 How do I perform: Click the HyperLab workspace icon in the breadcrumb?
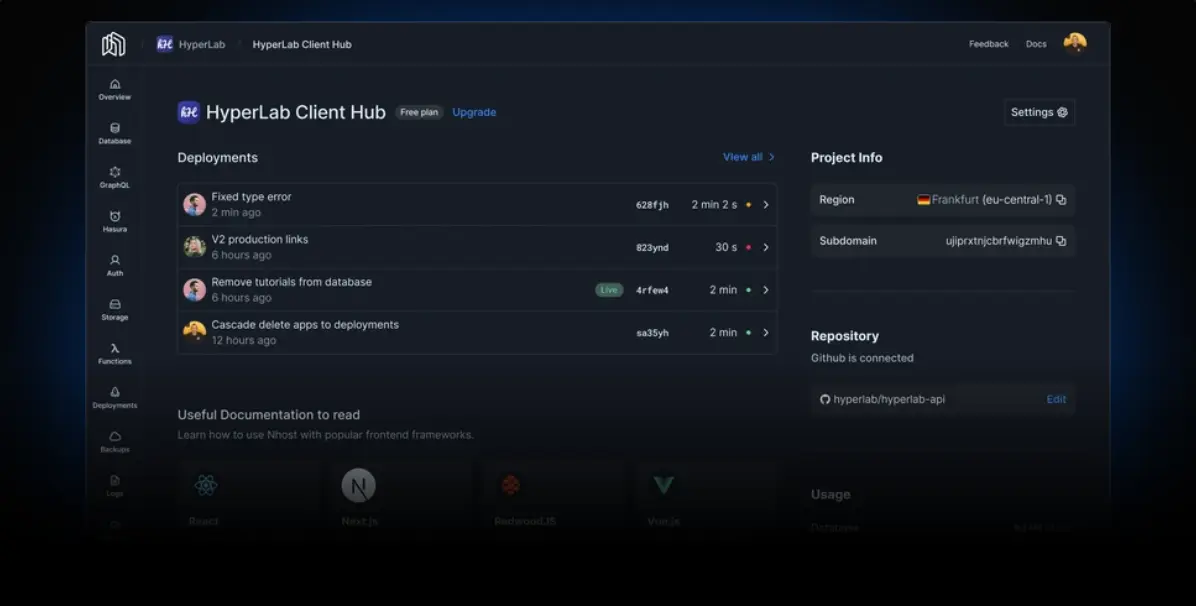point(165,44)
